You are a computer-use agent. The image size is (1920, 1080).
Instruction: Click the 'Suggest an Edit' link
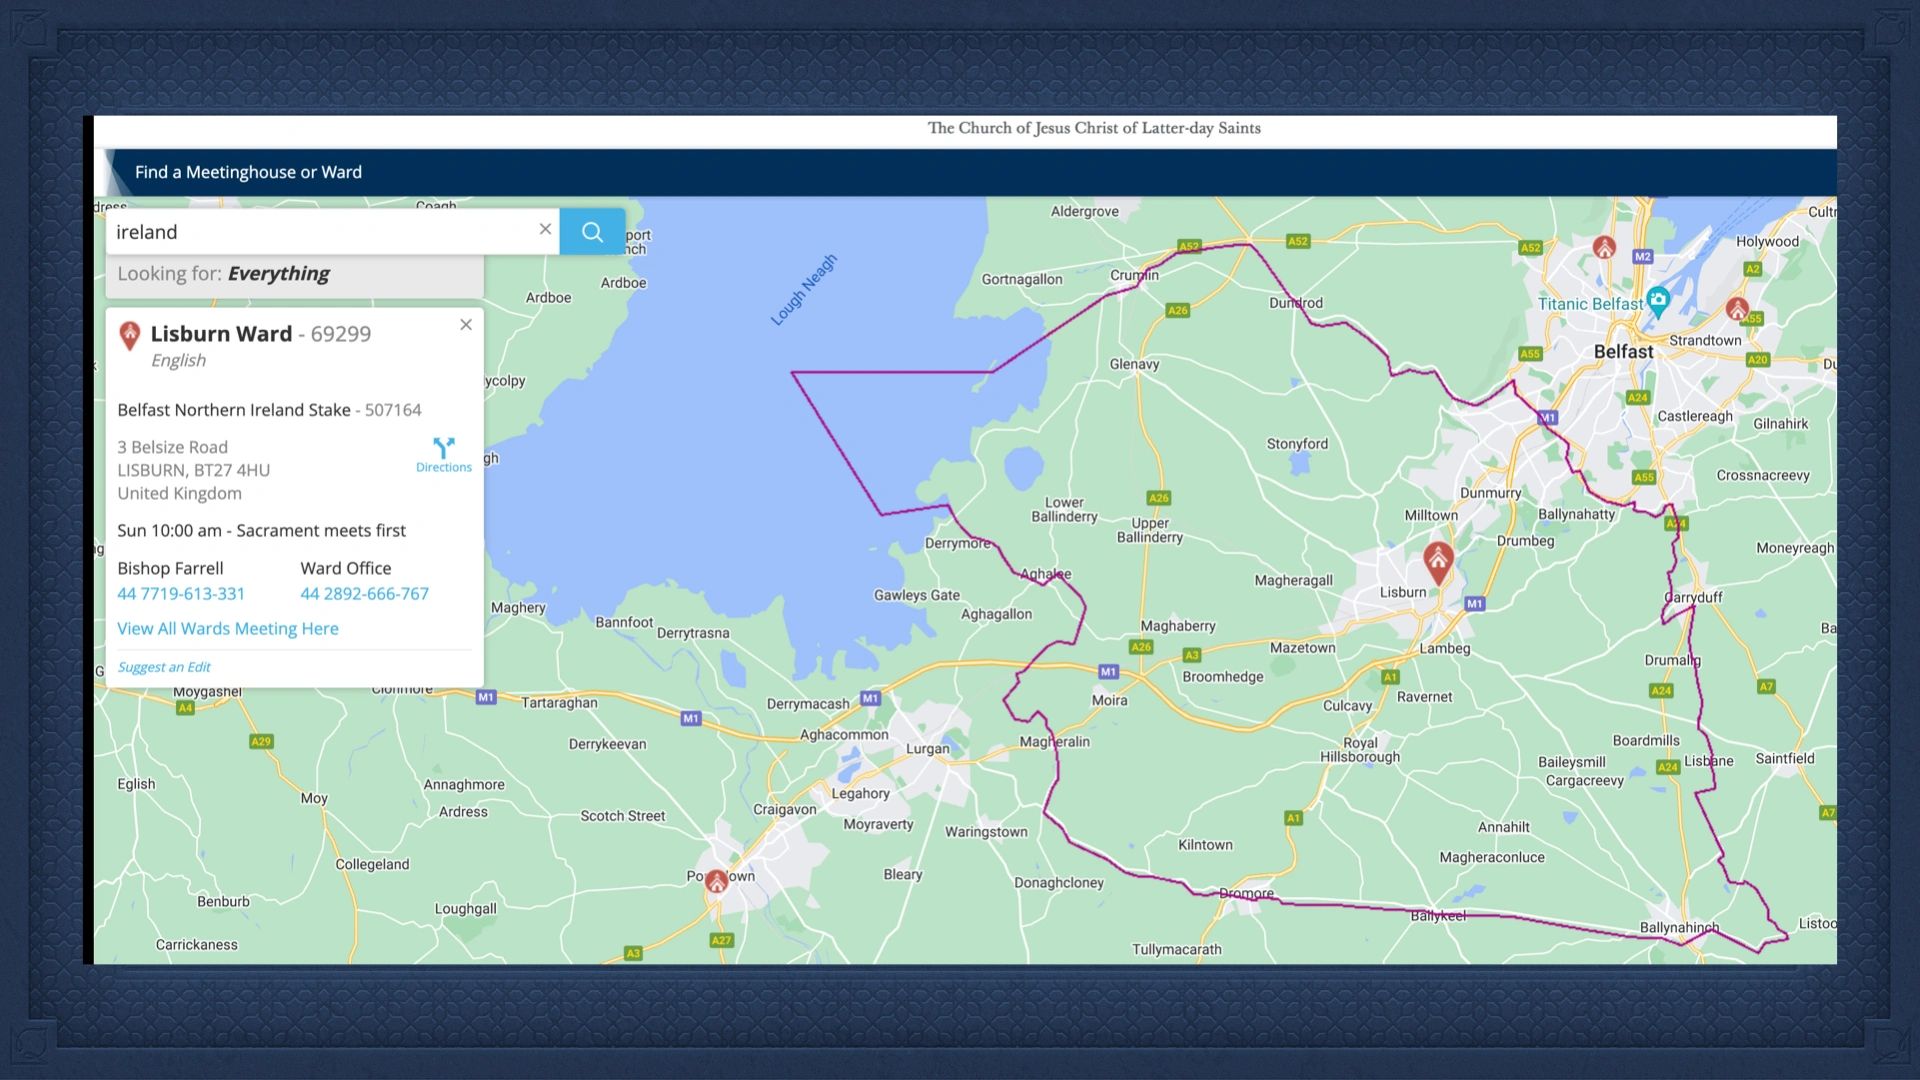pyautogui.click(x=163, y=666)
